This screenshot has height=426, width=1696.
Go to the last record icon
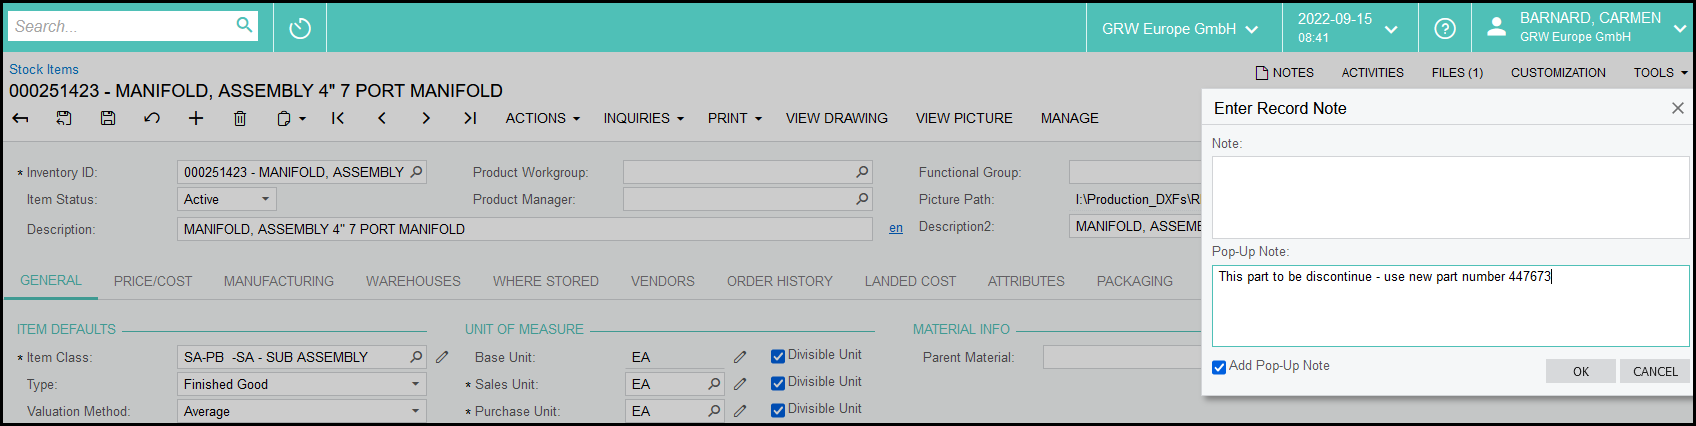(470, 118)
